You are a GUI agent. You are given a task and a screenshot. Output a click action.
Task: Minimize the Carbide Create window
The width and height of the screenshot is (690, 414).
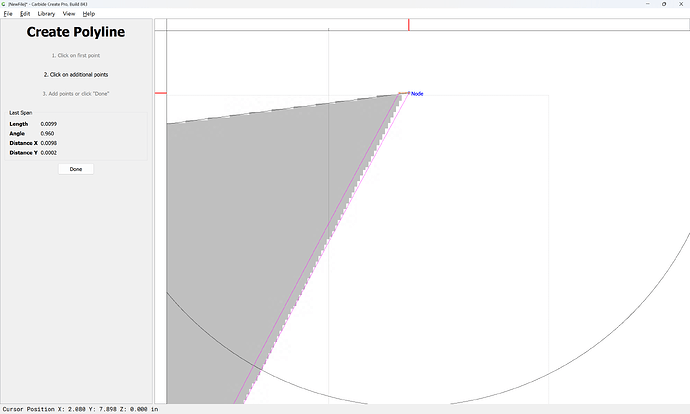(x=648, y=4)
